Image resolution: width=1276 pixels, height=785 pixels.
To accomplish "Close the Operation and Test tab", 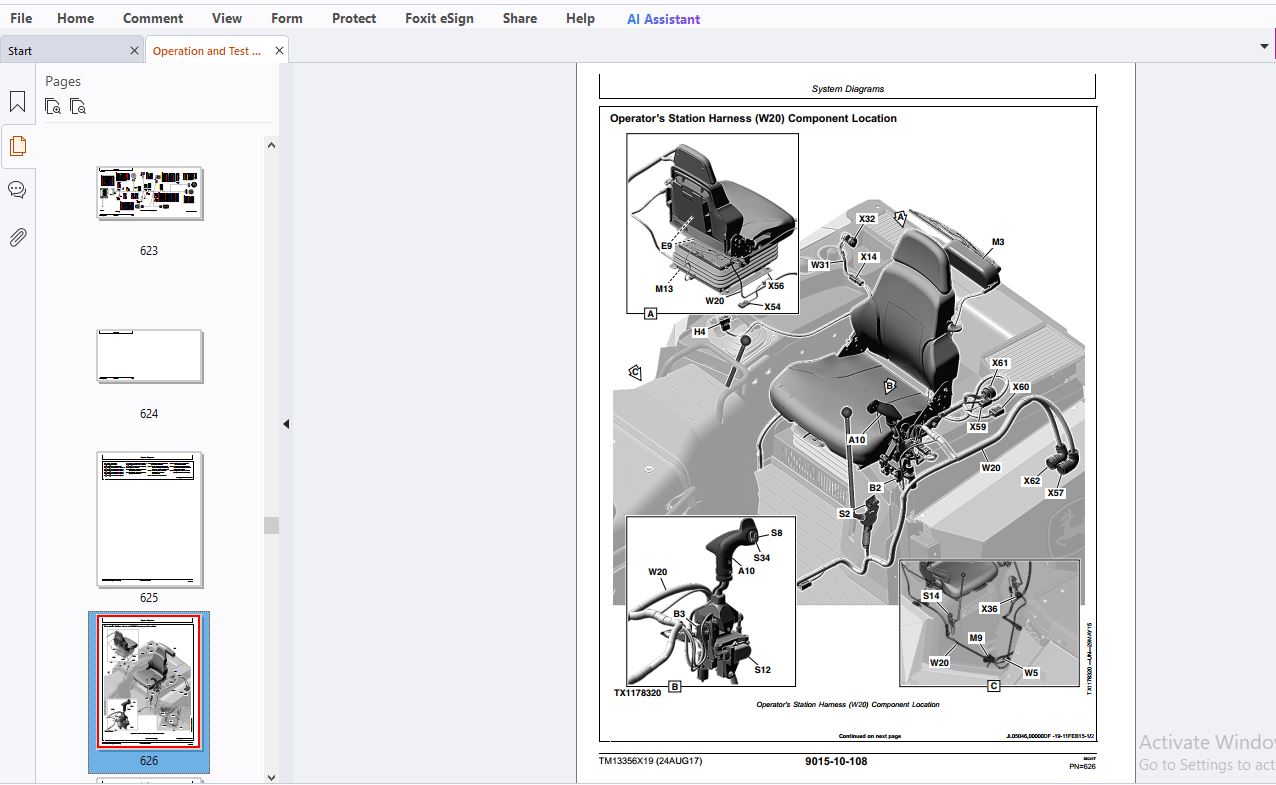I will click(279, 50).
